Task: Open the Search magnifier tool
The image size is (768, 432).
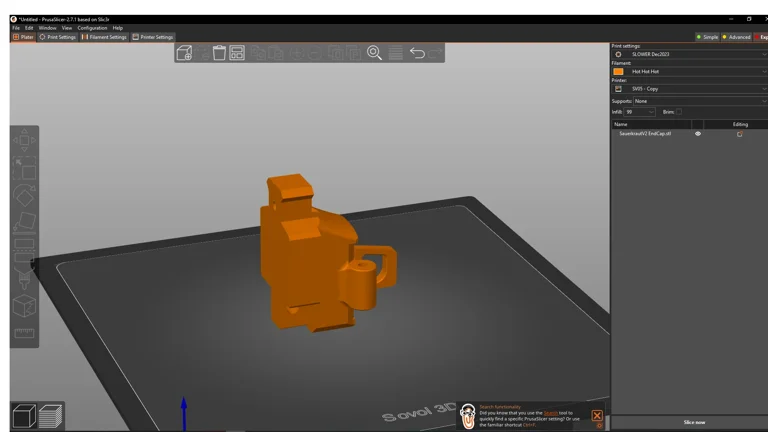Action: 375,53
